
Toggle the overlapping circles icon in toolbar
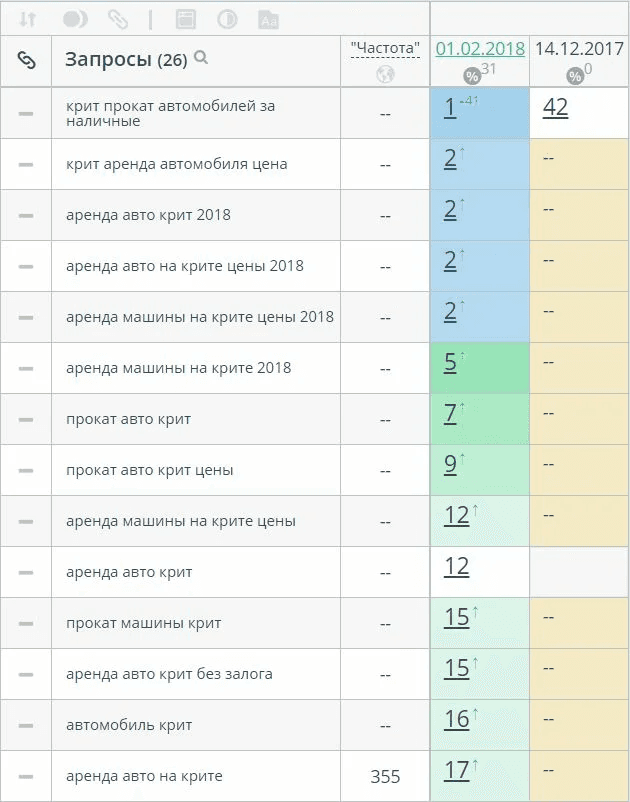tap(75, 19)
